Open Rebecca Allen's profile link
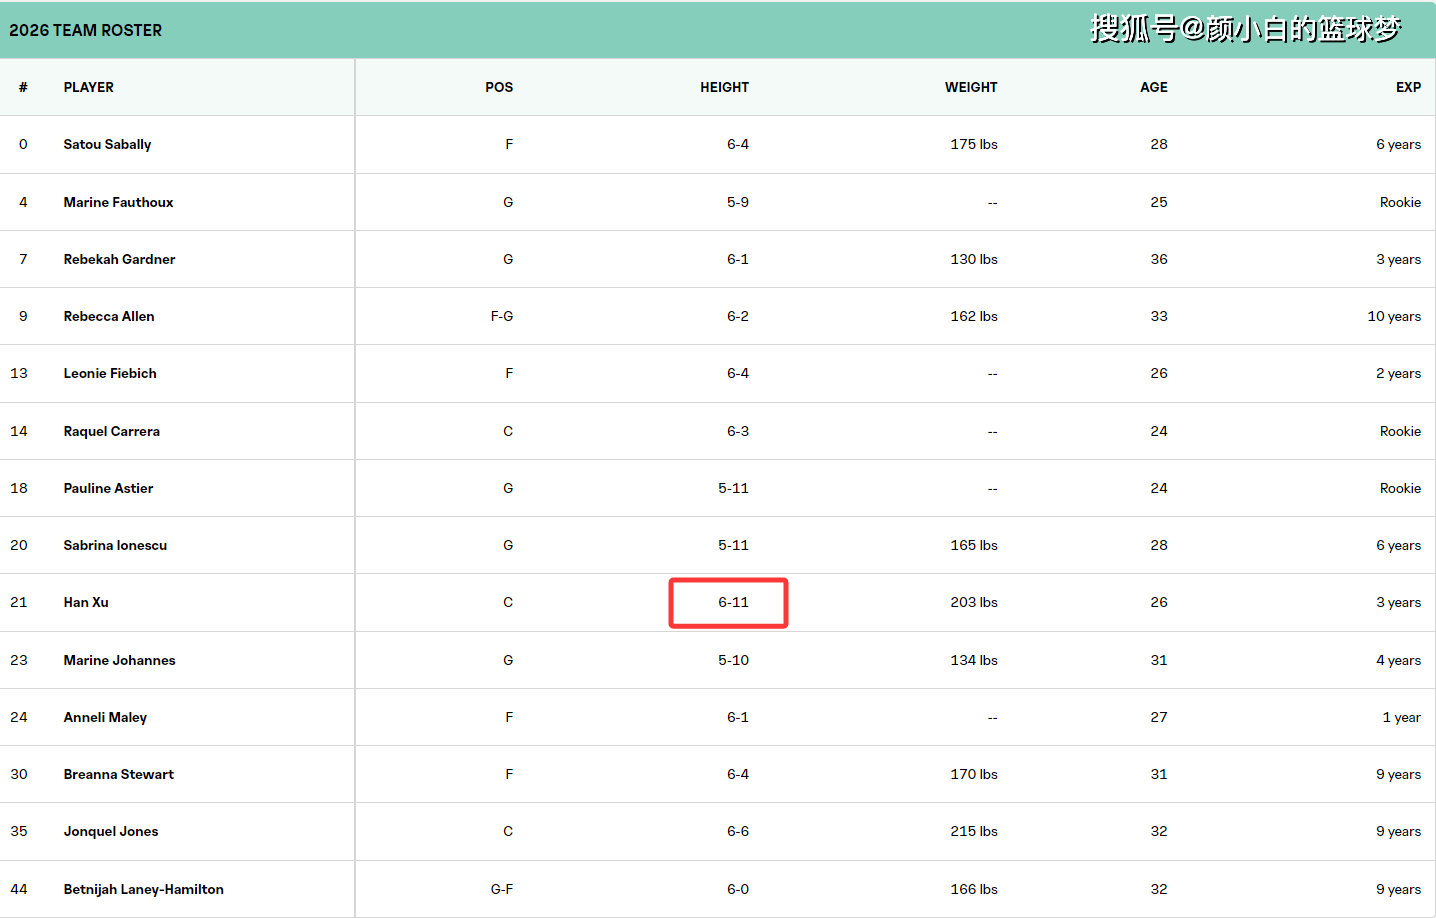The image size is (1436, 918). click(109, 316)
